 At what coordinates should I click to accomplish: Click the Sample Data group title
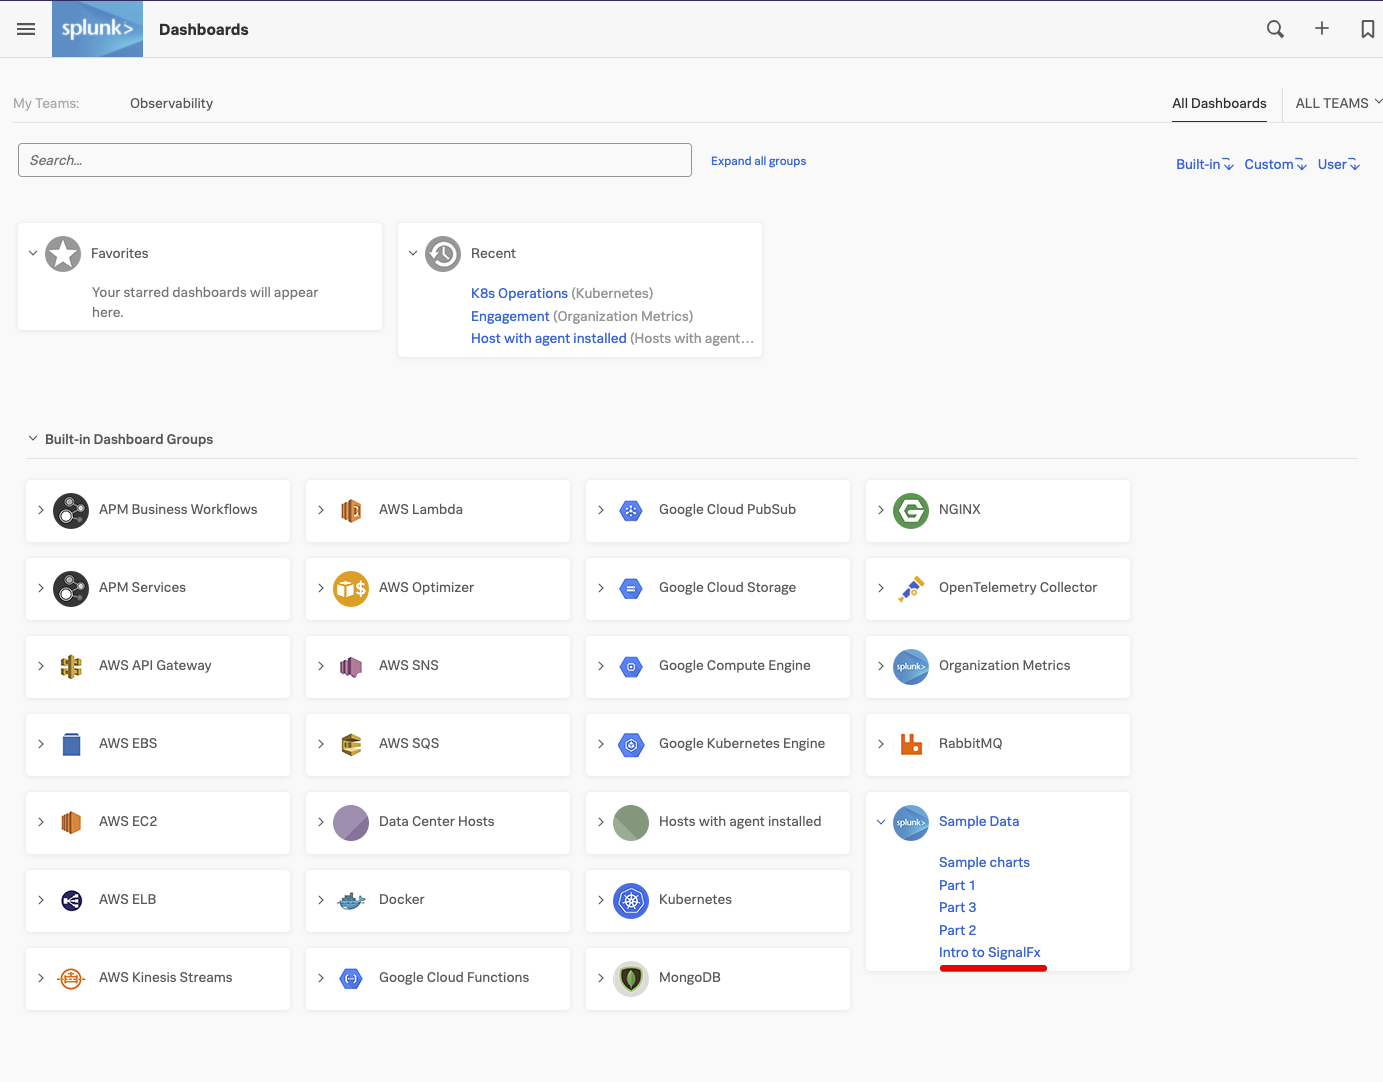(979, 821)
